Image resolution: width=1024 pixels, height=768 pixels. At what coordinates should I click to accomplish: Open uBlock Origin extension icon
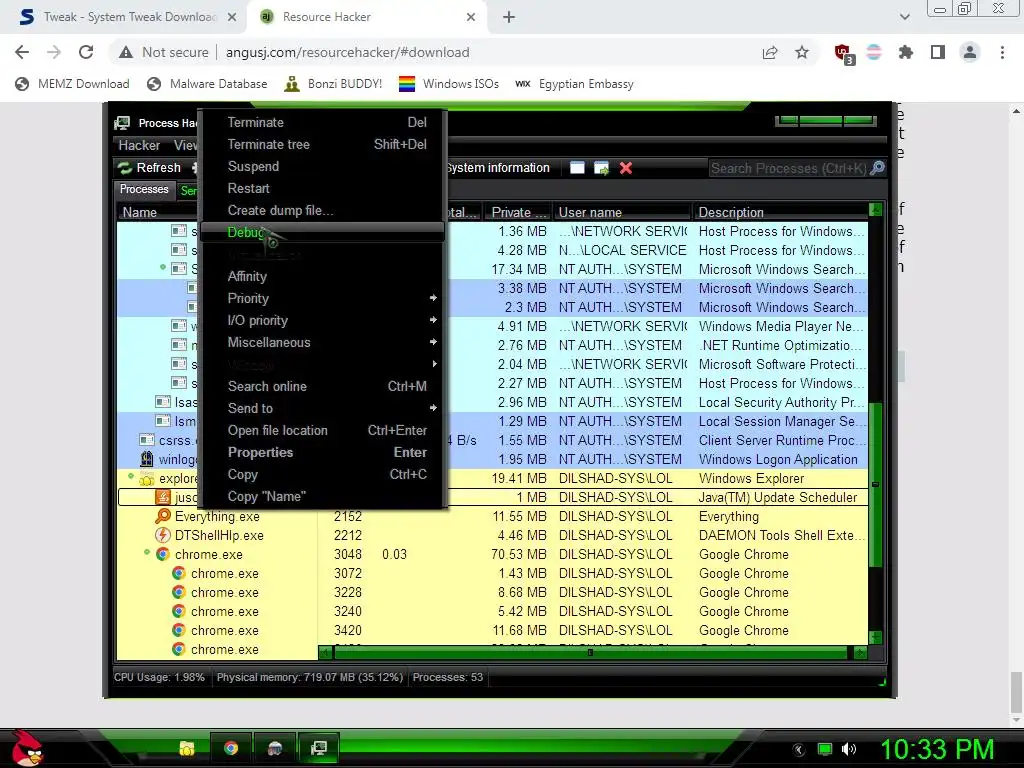[843, 54]
